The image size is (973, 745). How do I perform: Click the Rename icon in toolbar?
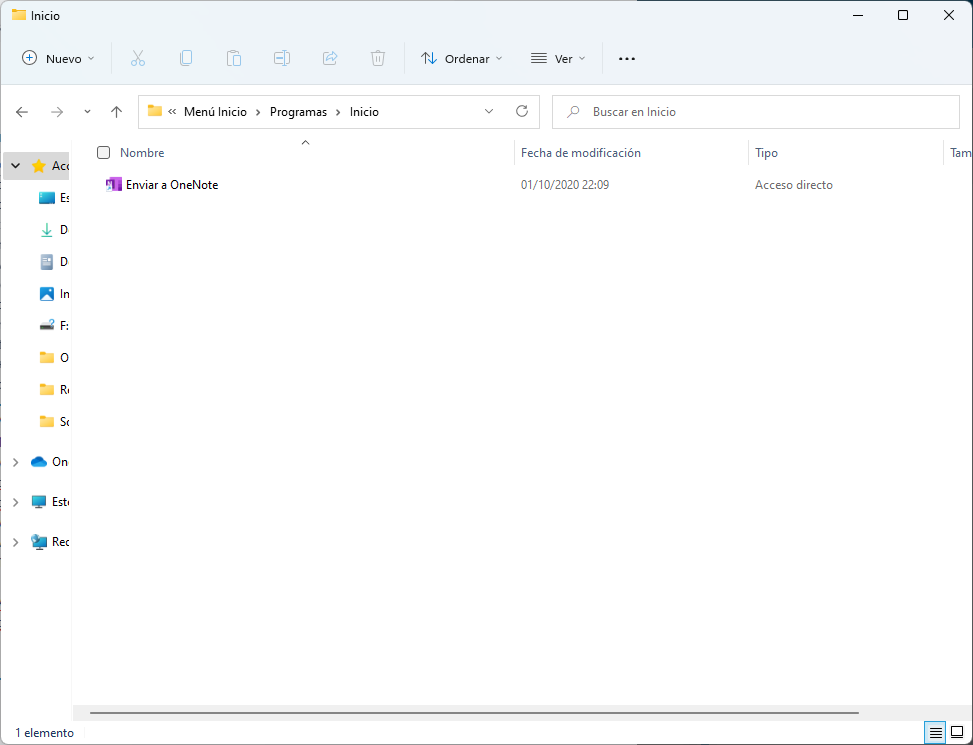click(x=282, y=58)
